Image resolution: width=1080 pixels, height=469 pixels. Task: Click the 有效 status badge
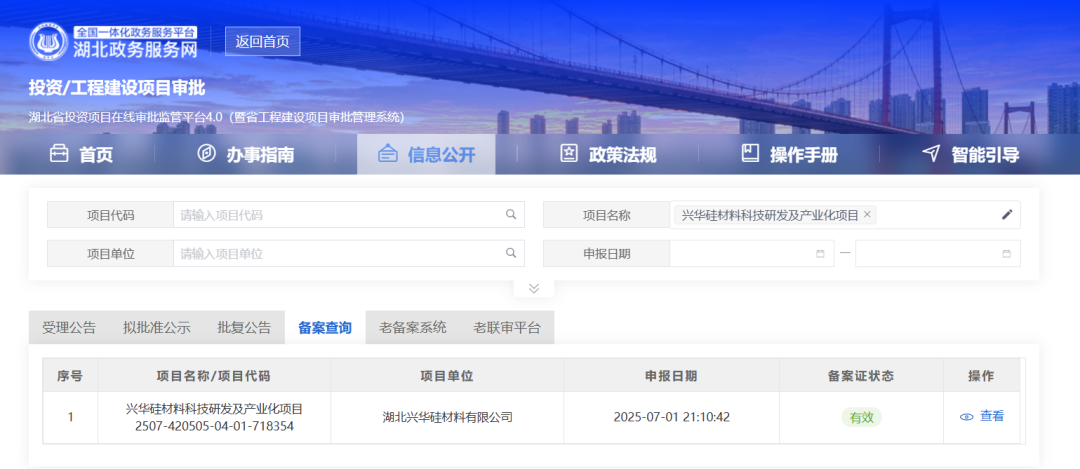pyautogui.click(x=861, y=417)
